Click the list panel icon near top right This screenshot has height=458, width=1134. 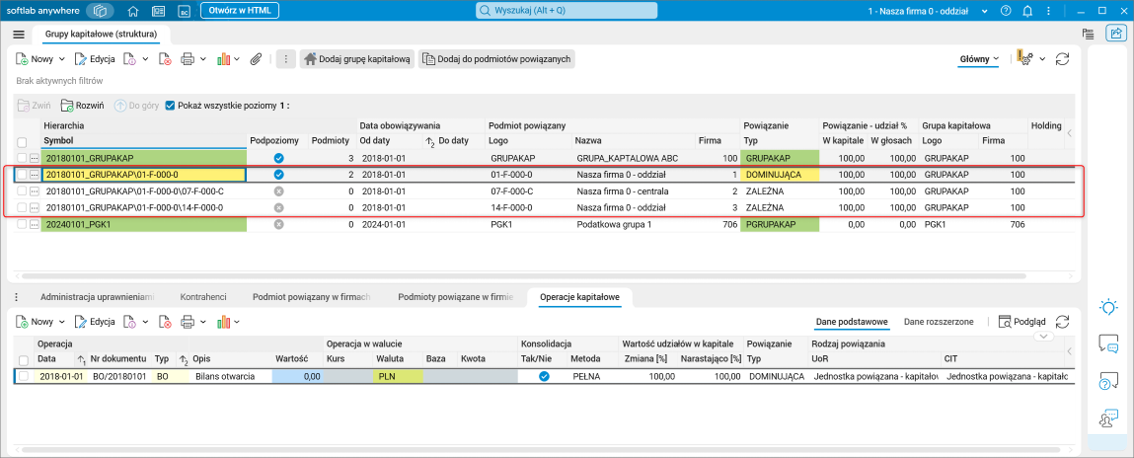[1087, 33]
